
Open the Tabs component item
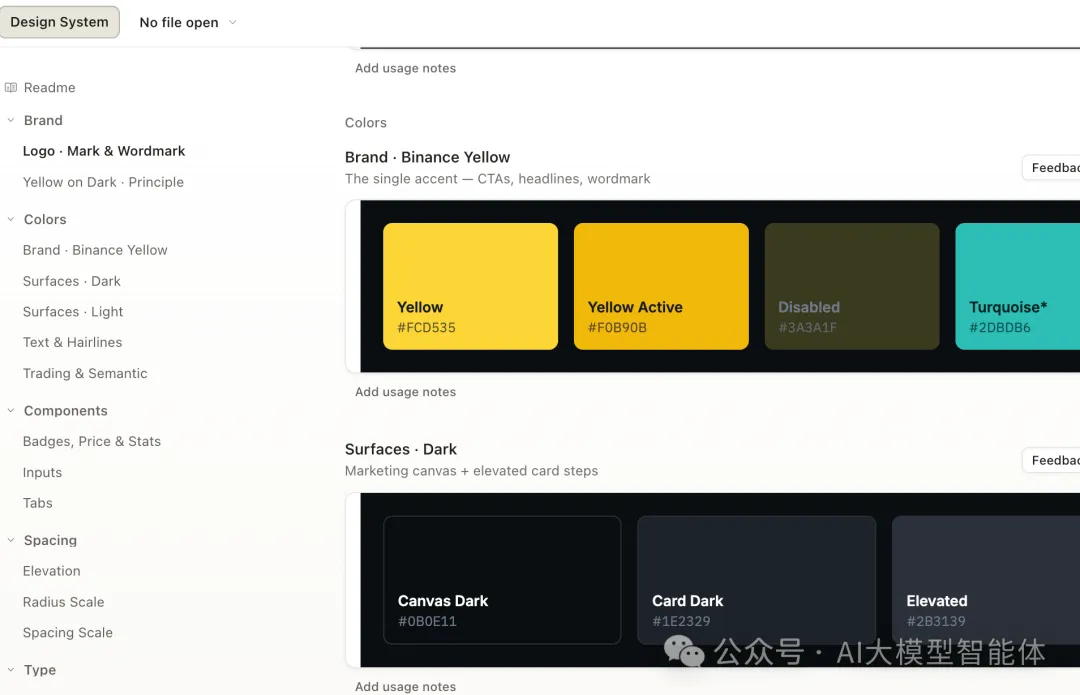click(37, 503)
